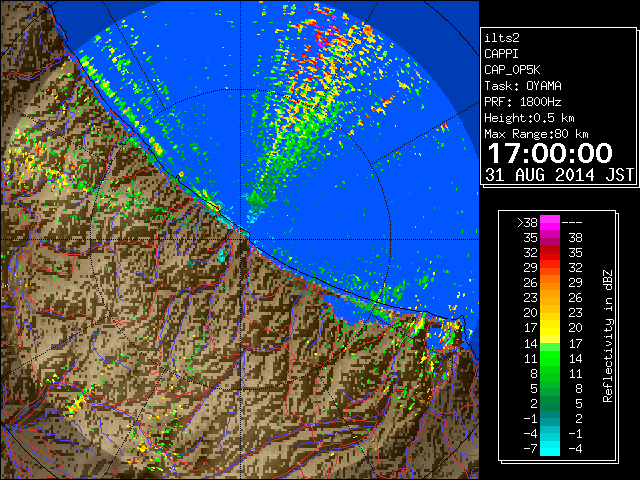Click the '31 AUG 2014 JST' date
Screen dimensions: 640x480
click(559, 175)
